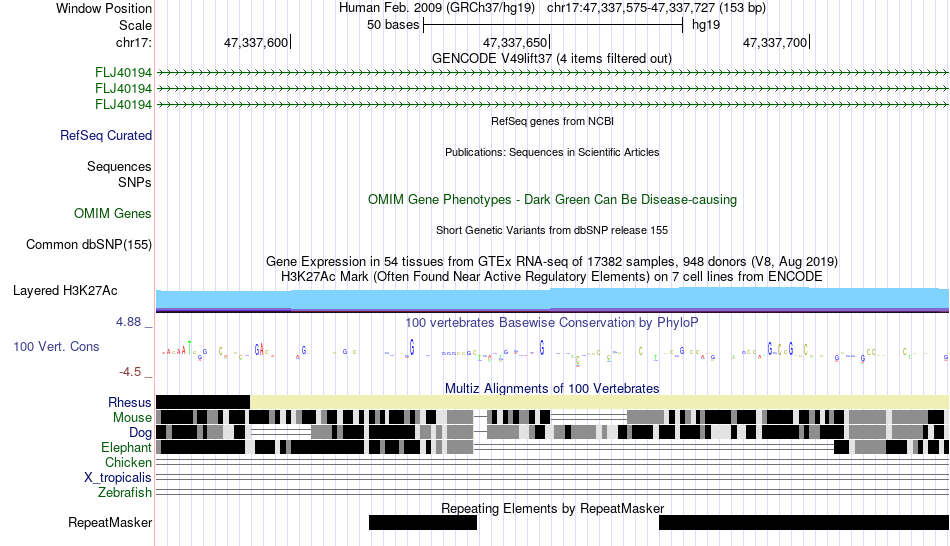Click Short Genetic Variants from dbSNP title
950x546 pixels.
552,230
